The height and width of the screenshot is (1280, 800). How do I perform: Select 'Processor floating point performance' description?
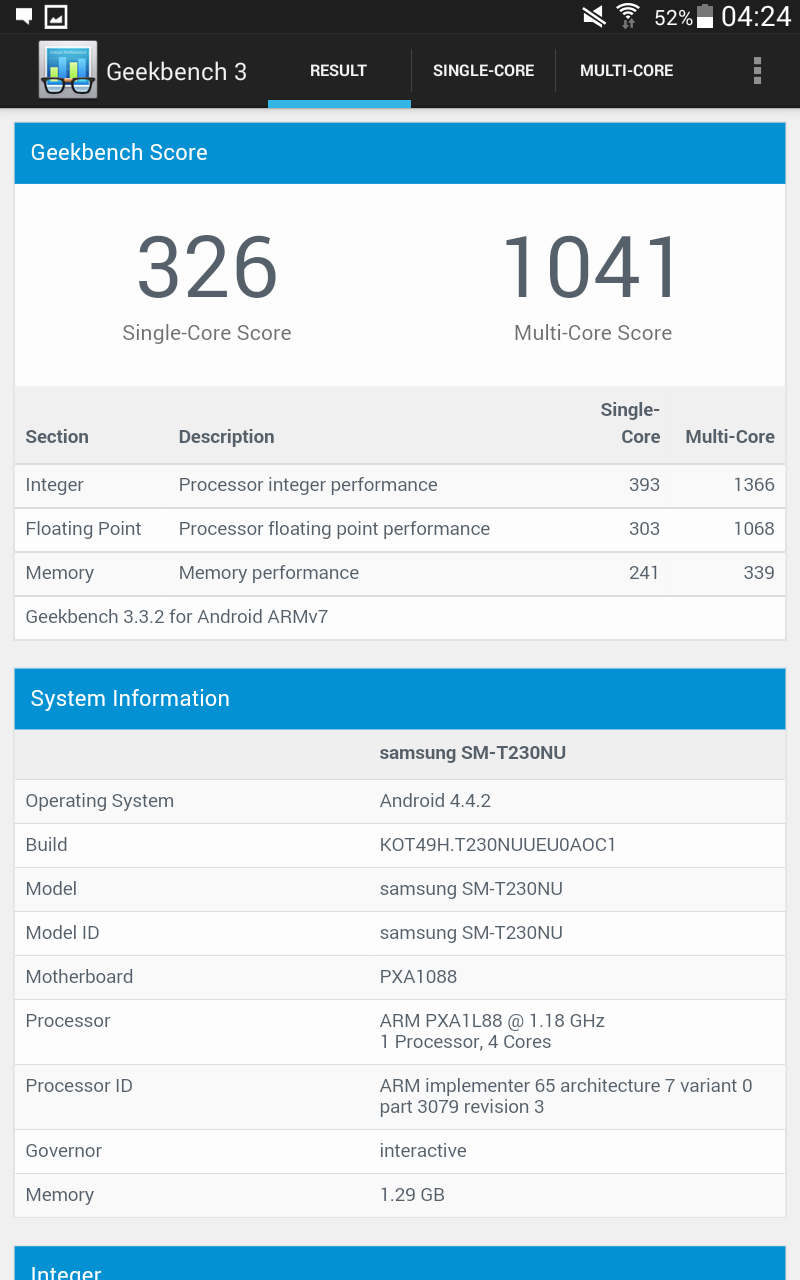coord(334,529)
